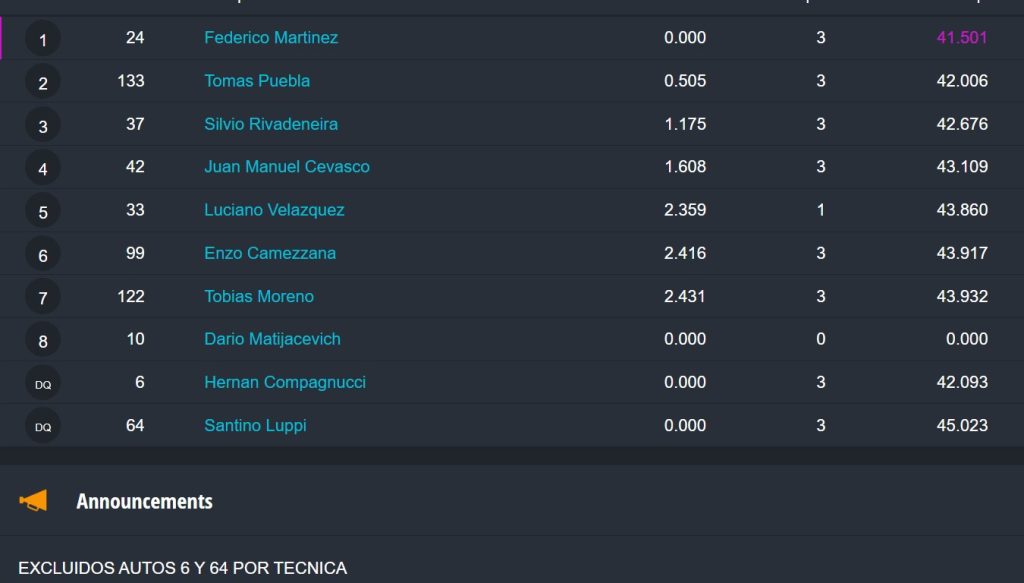Click the orange Announcements megaphone icon
The height and width of the screenshot is (583, 1024).
(33, 501)
